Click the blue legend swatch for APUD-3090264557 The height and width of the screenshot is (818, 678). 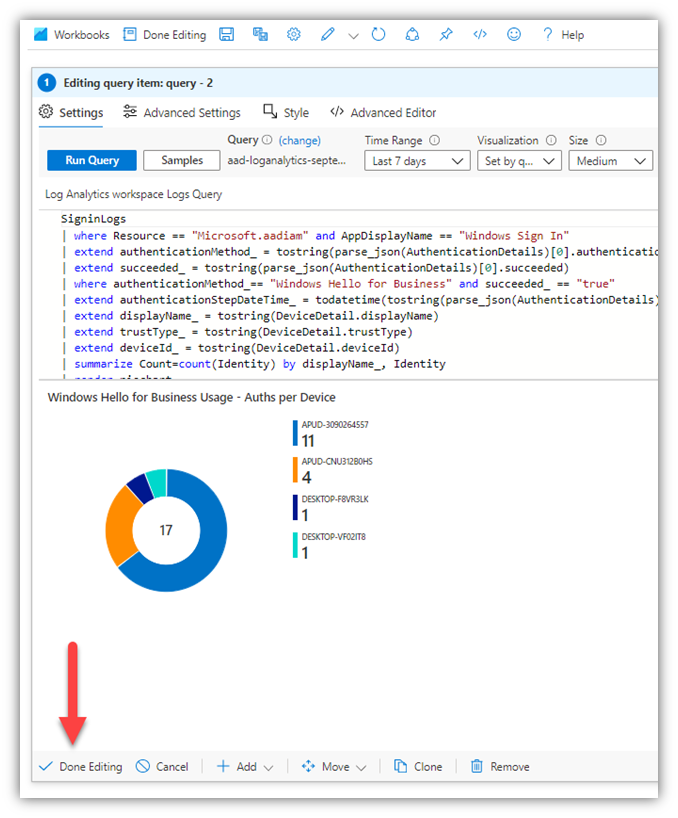click(295, 433)
